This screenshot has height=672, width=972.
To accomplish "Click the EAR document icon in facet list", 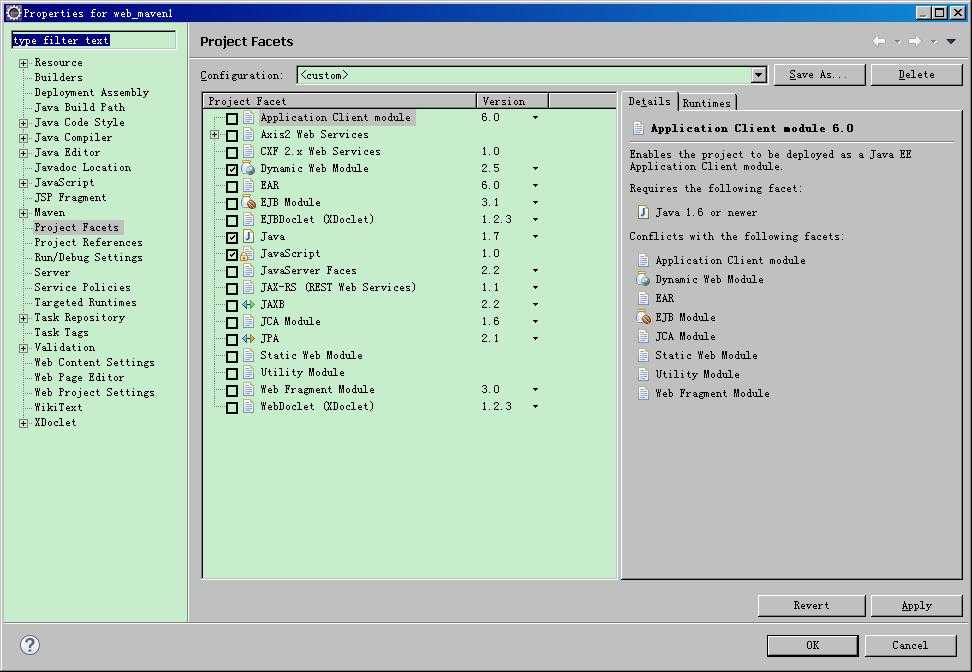I will tap(248, 185).
